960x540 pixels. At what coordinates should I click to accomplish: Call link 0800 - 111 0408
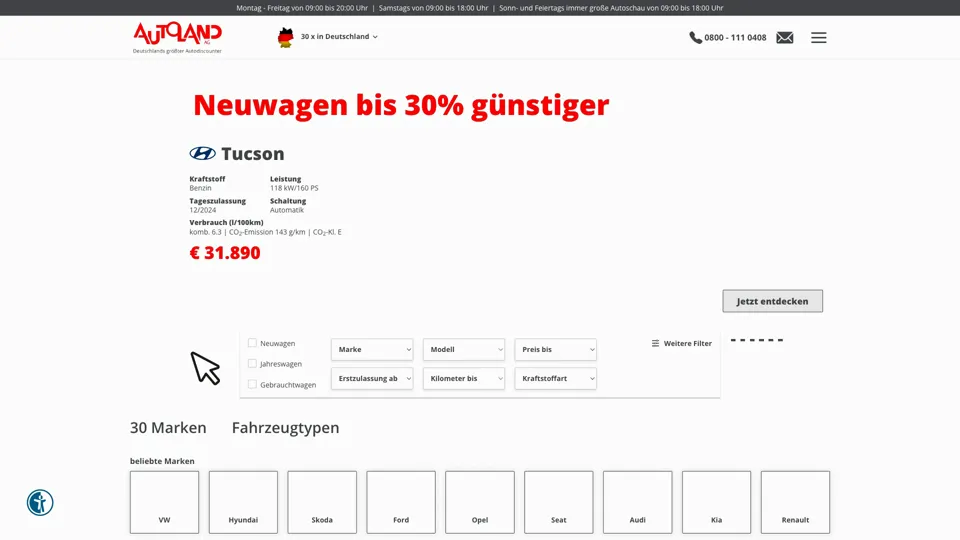735,37
